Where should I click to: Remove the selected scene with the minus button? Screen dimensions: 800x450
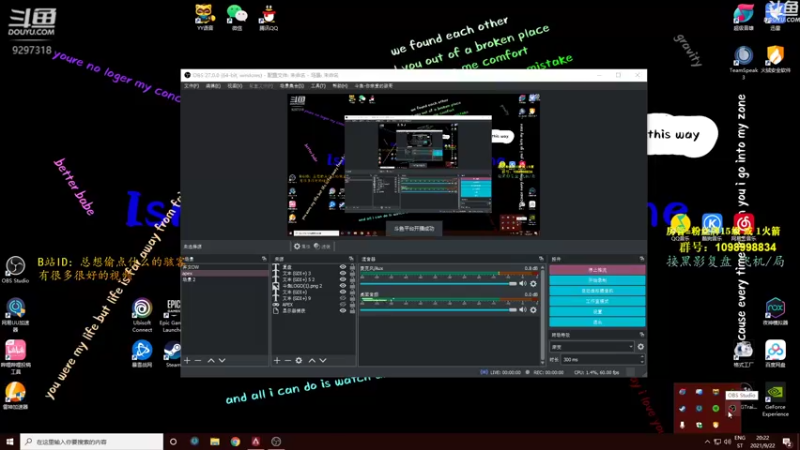click(198, 361)
